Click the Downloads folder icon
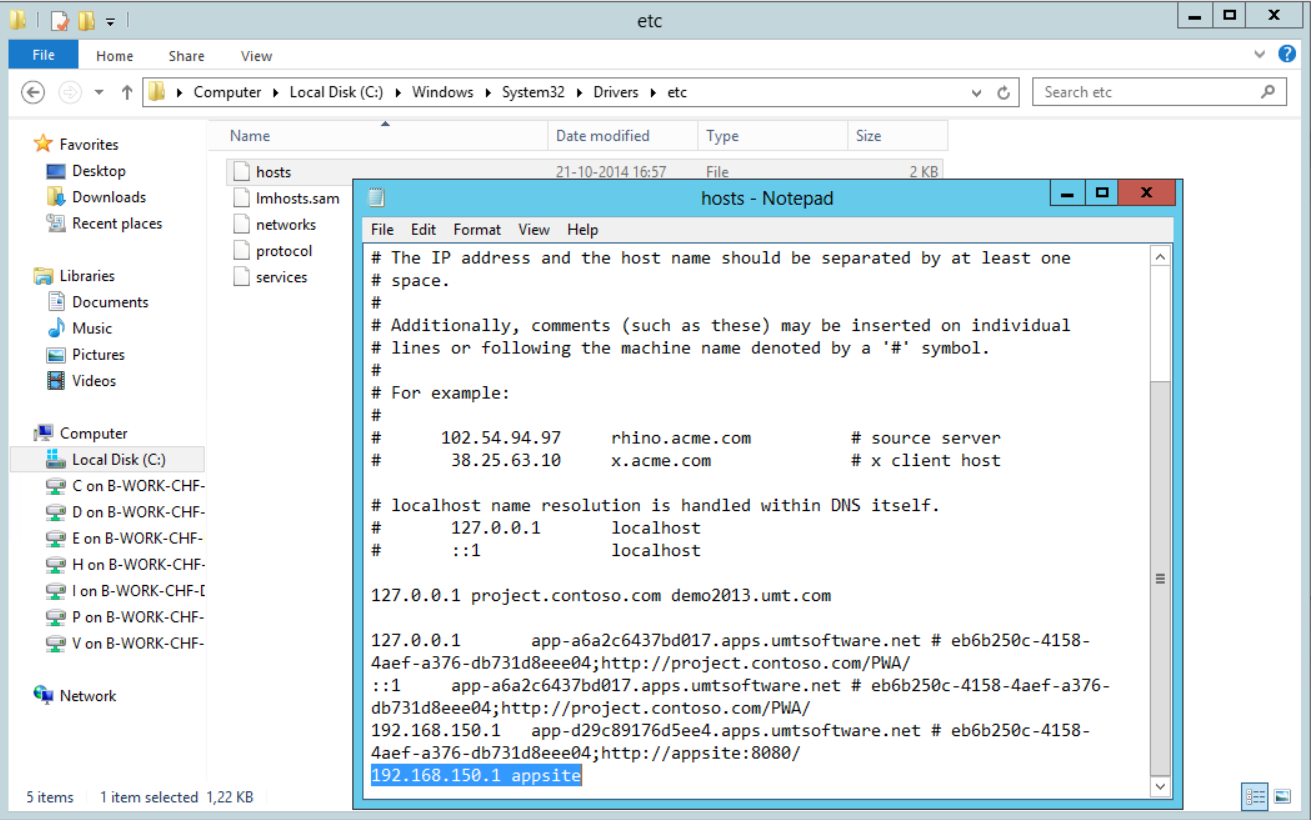Screen dimensions: 1311x820 [56, 197]
